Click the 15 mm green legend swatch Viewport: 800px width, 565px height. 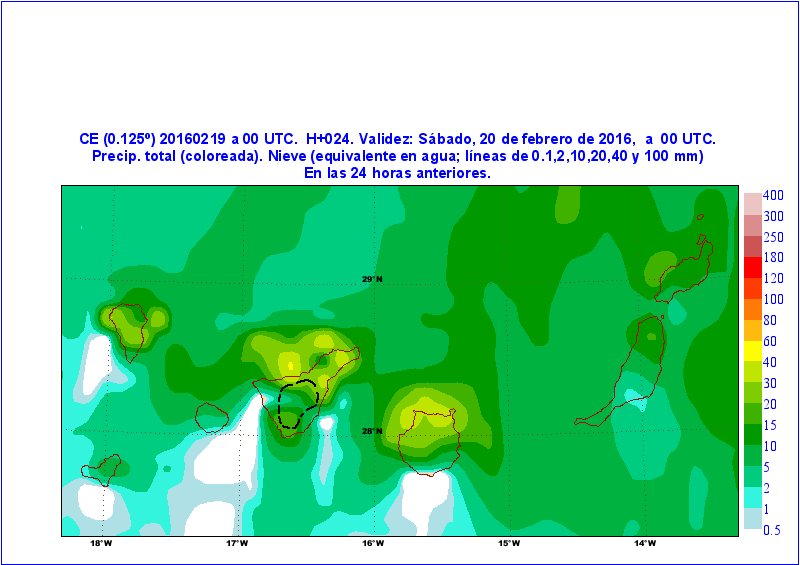click(753, 434)
